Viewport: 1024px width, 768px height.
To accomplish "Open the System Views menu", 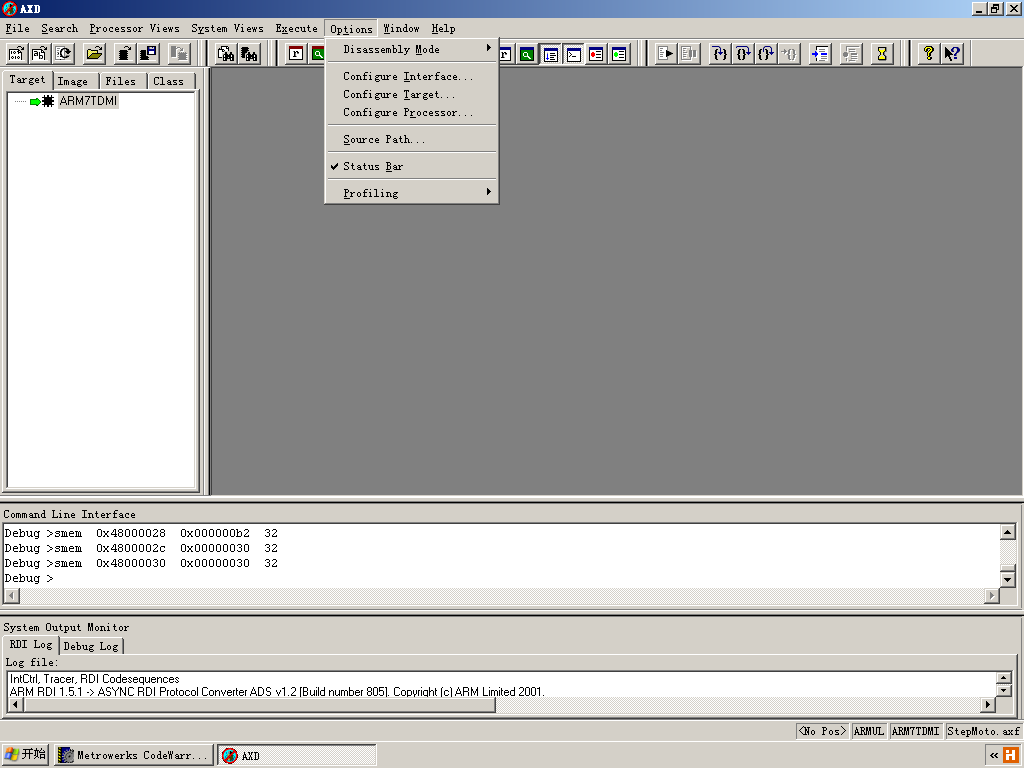I will pos(227,29).
